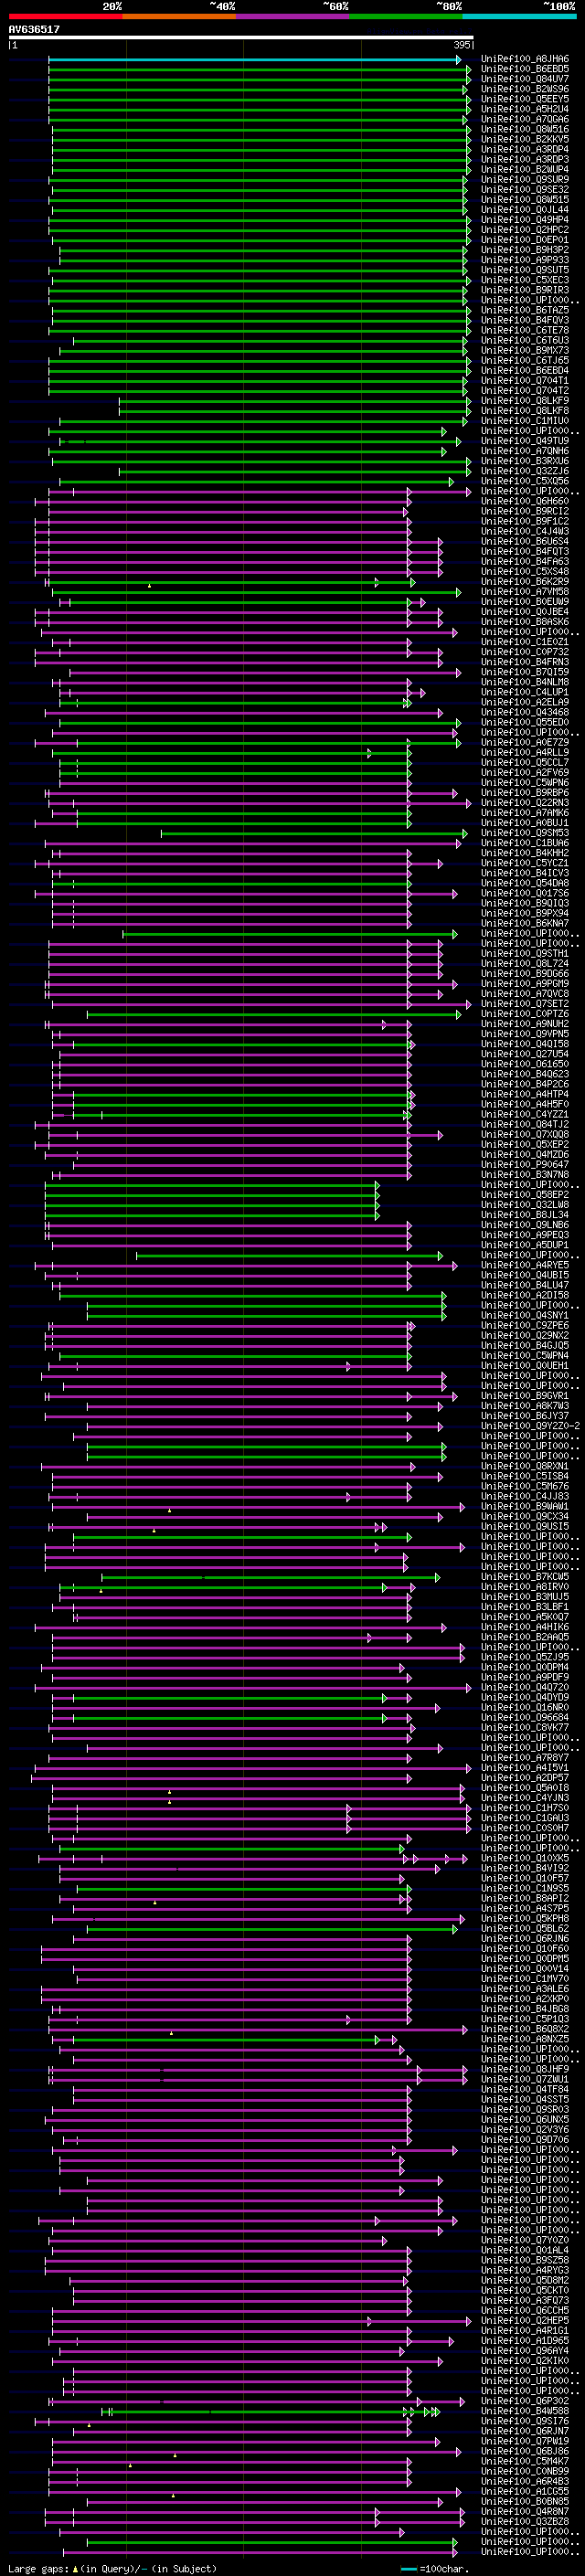
Task: Click the UniRef100_C0P732 label
Action: pyautogui.click(x=525, y=652)
